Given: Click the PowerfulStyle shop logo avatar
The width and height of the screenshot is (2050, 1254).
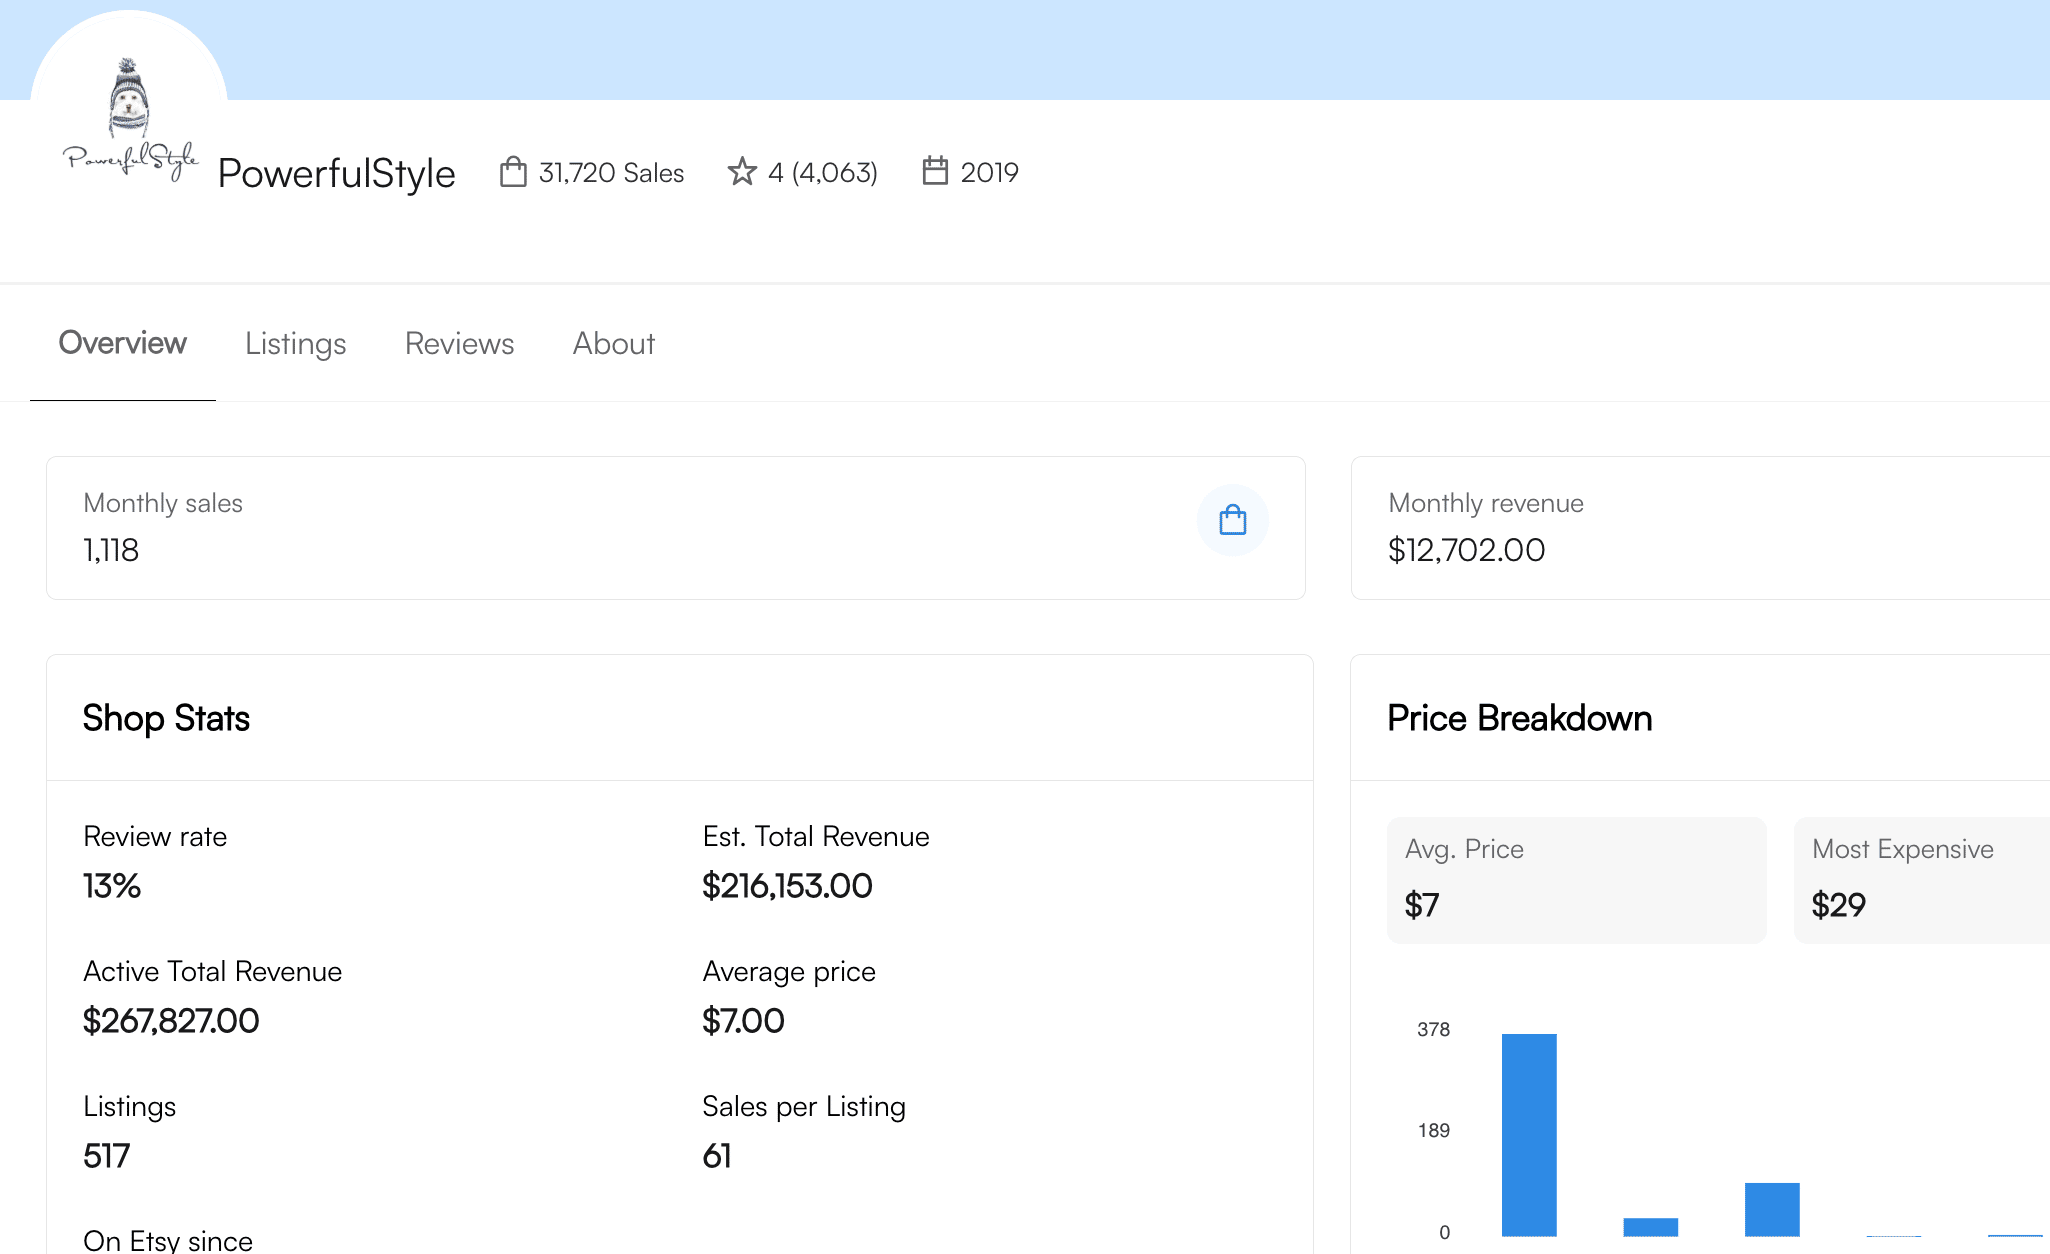Looking at the screenshot, I should (129, 110).
